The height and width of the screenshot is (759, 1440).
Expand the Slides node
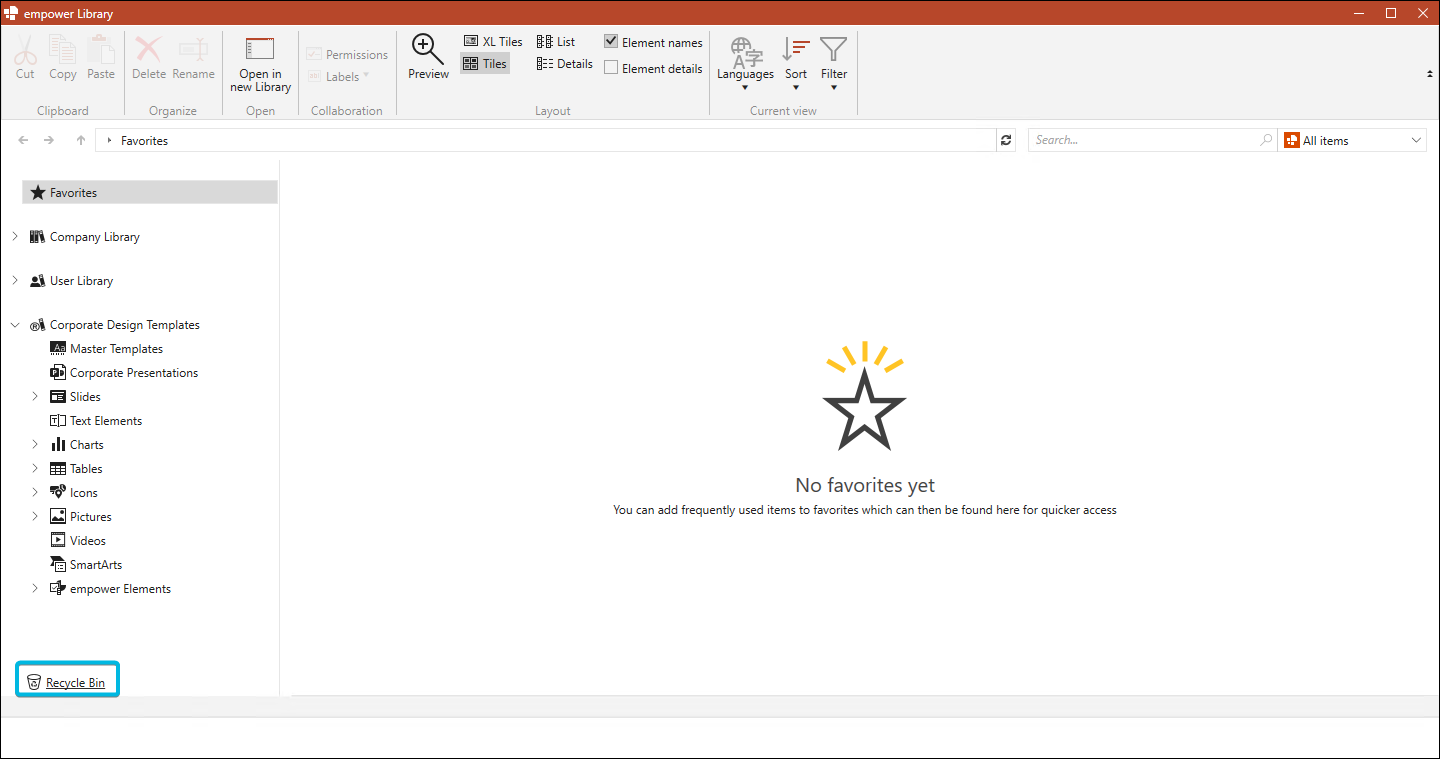[x=35, y=396]
